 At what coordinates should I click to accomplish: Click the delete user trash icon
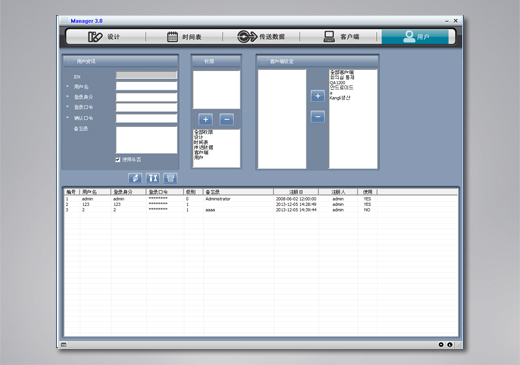(x=170, y=178)
